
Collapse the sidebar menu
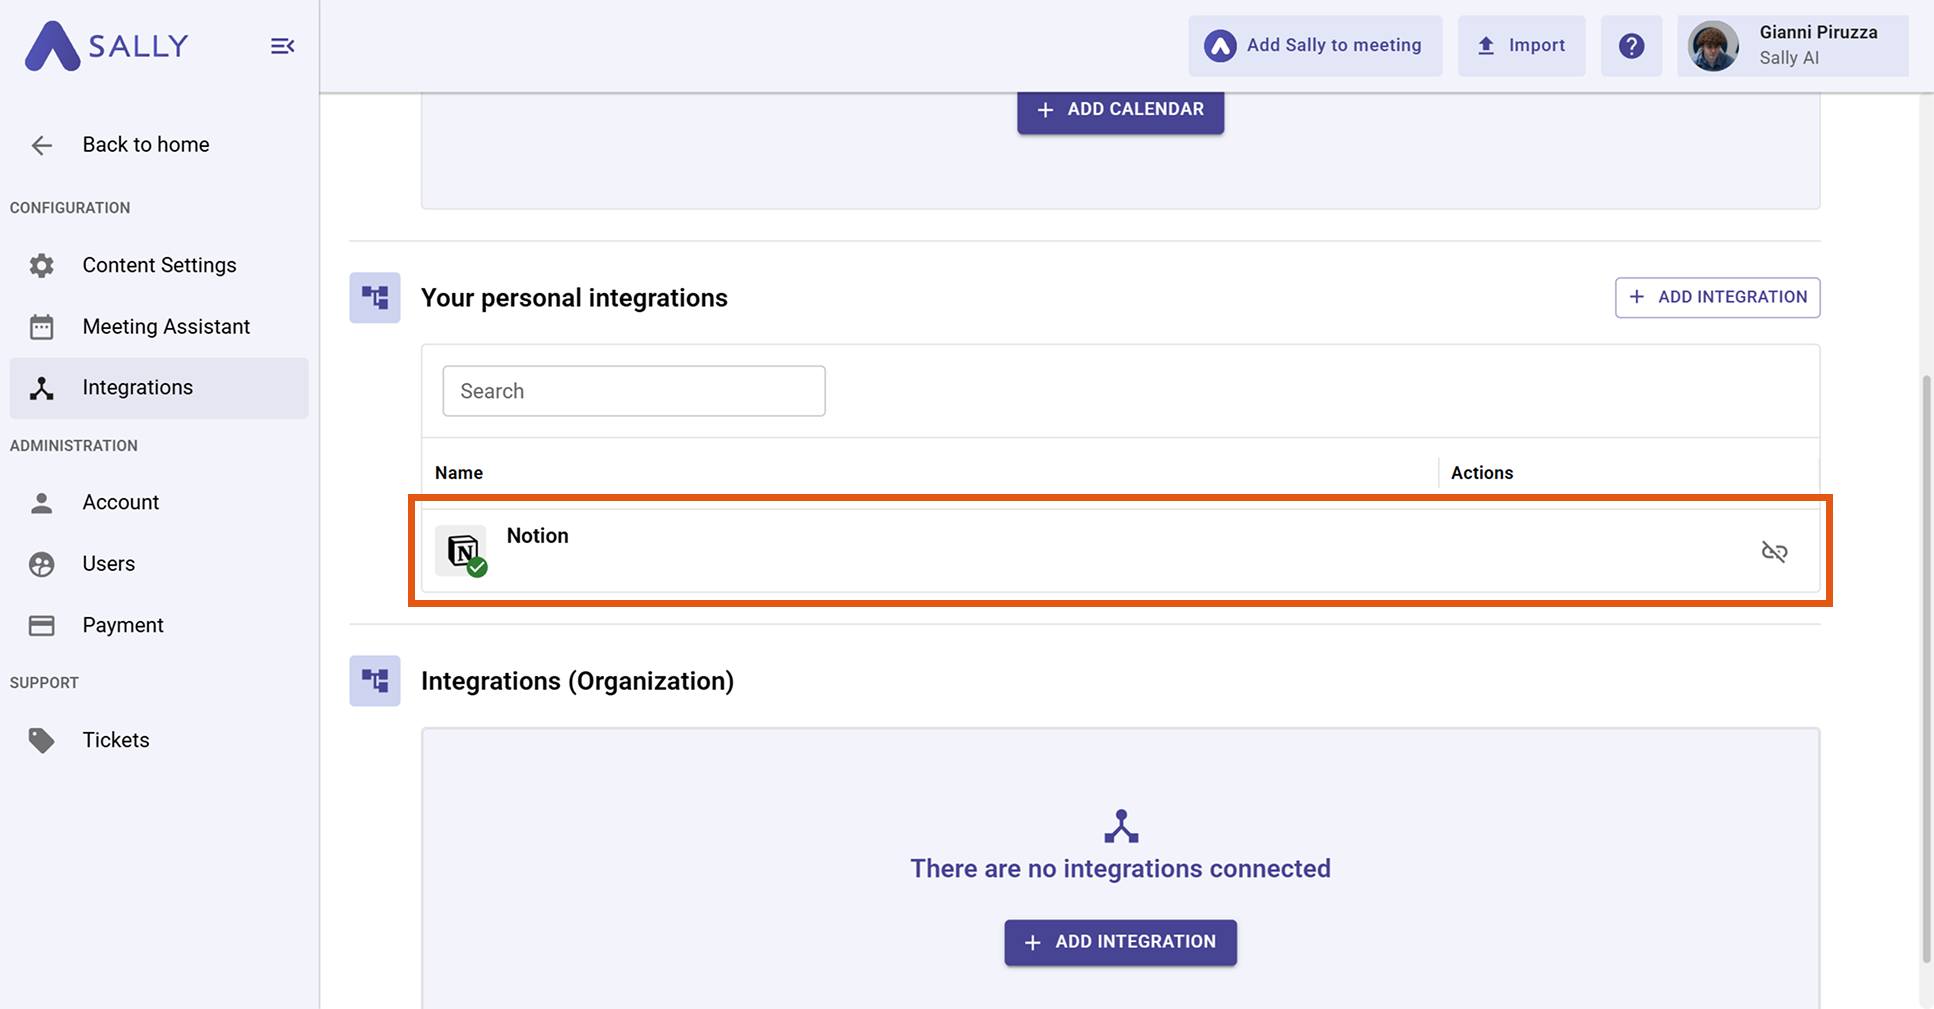282,46
